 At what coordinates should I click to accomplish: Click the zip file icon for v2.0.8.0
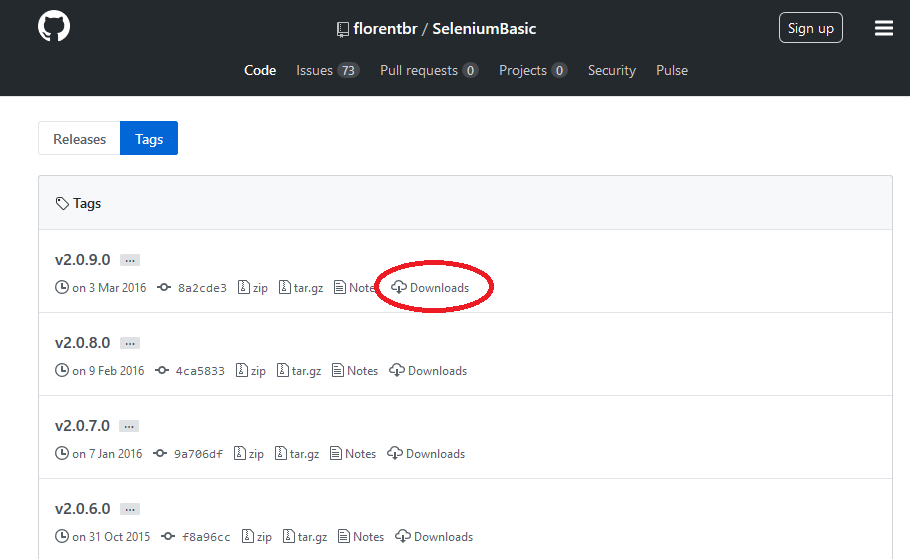(x=242, y=370)
